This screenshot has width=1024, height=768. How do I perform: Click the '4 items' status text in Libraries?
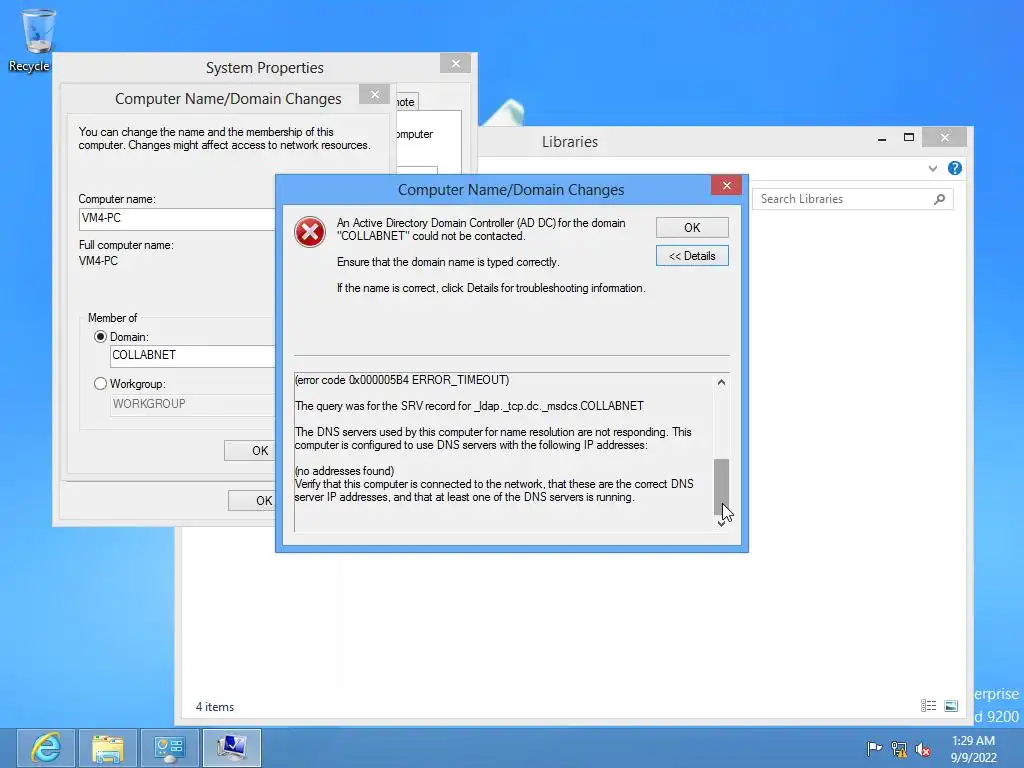(215, 707)
